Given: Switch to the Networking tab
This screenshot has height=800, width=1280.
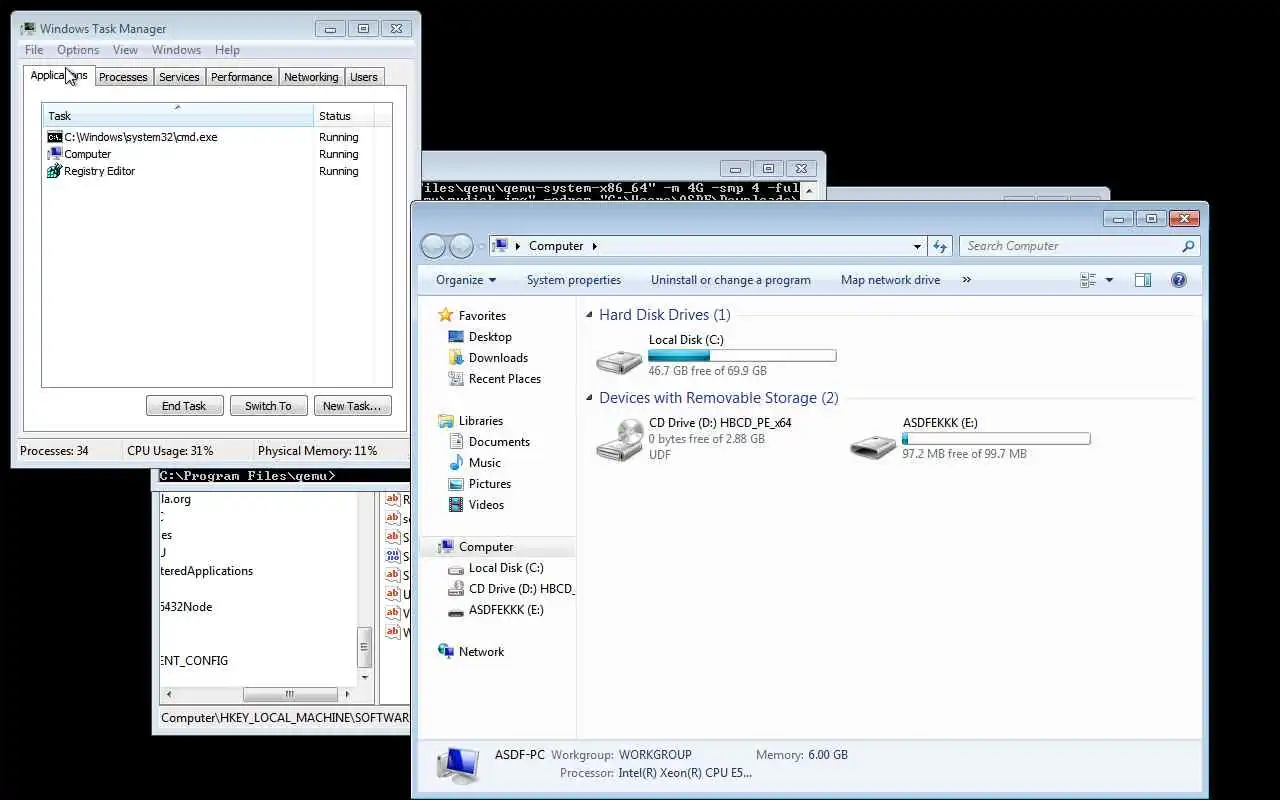Looking at the screenshot, I should pyautogui.click(x=311, y=77).
